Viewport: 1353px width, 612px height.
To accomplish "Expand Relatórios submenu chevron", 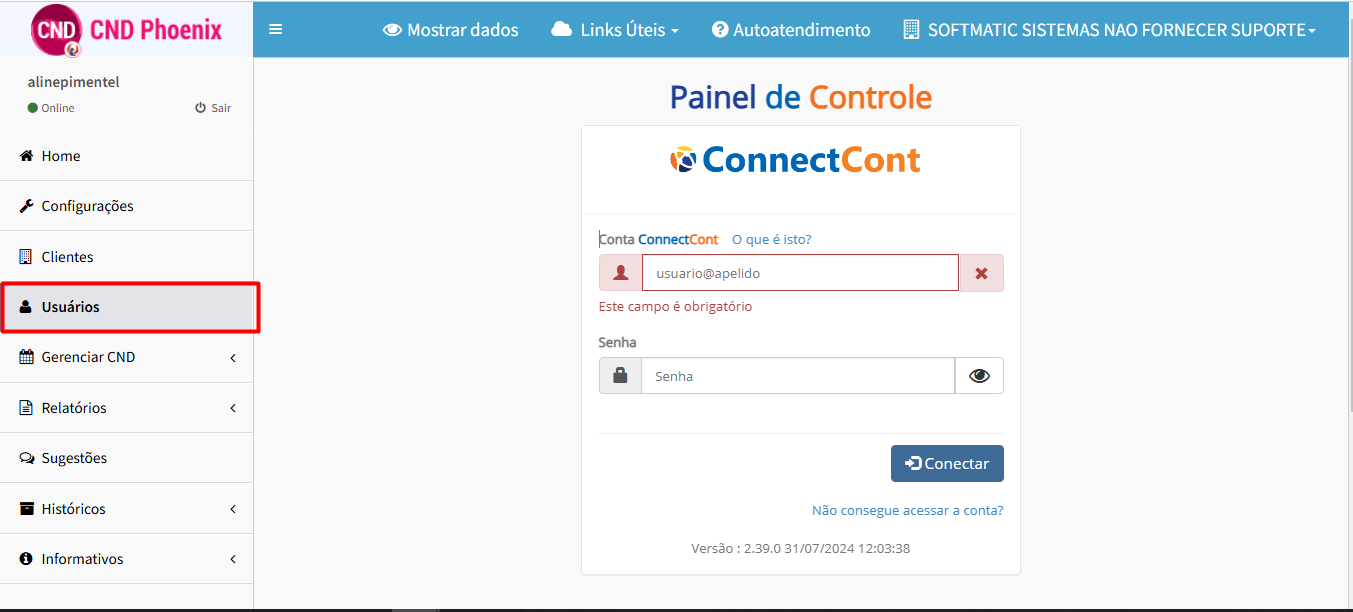I will point(233,408).
